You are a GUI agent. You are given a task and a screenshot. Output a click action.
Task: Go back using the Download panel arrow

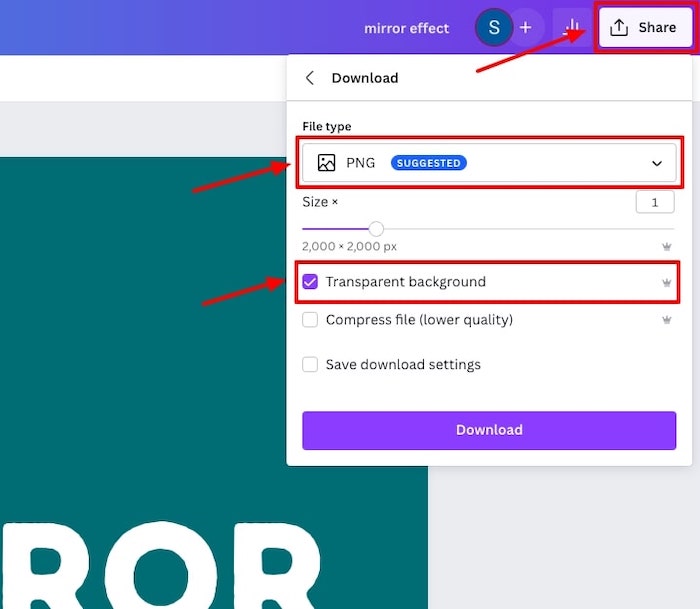coord(310,78)
